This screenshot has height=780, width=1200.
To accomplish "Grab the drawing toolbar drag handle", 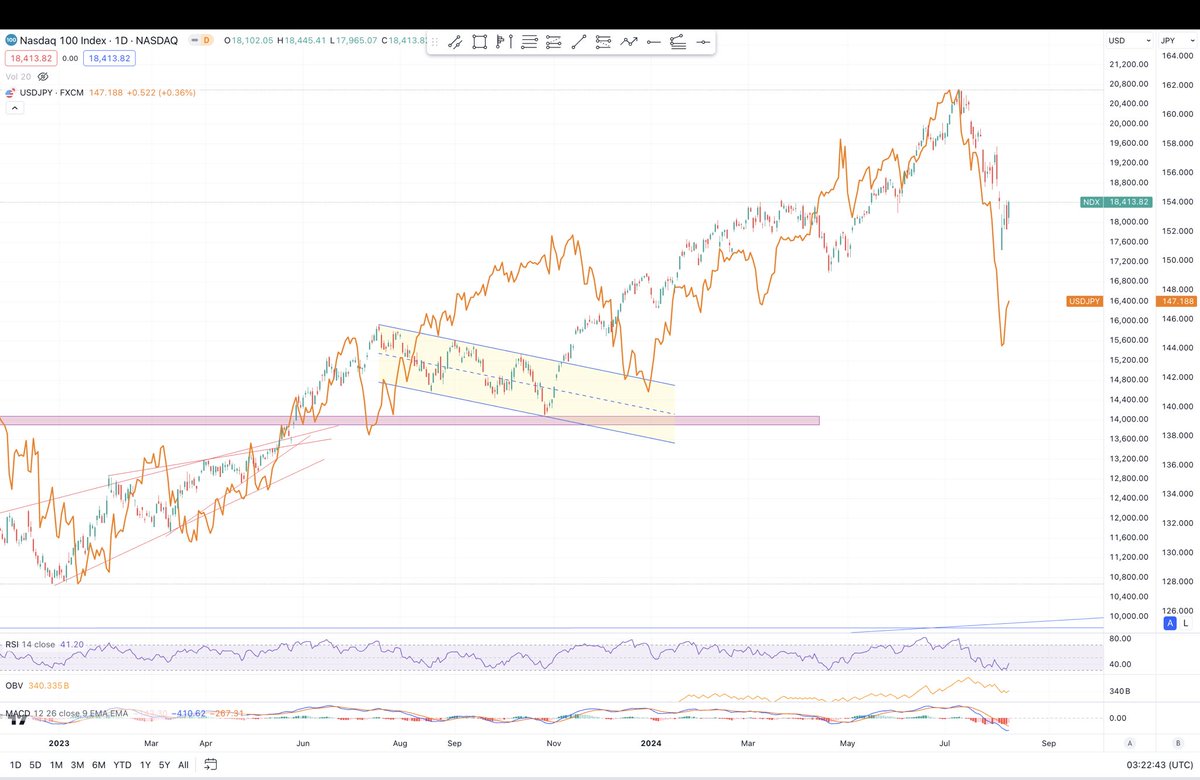I will coord(435,41).
